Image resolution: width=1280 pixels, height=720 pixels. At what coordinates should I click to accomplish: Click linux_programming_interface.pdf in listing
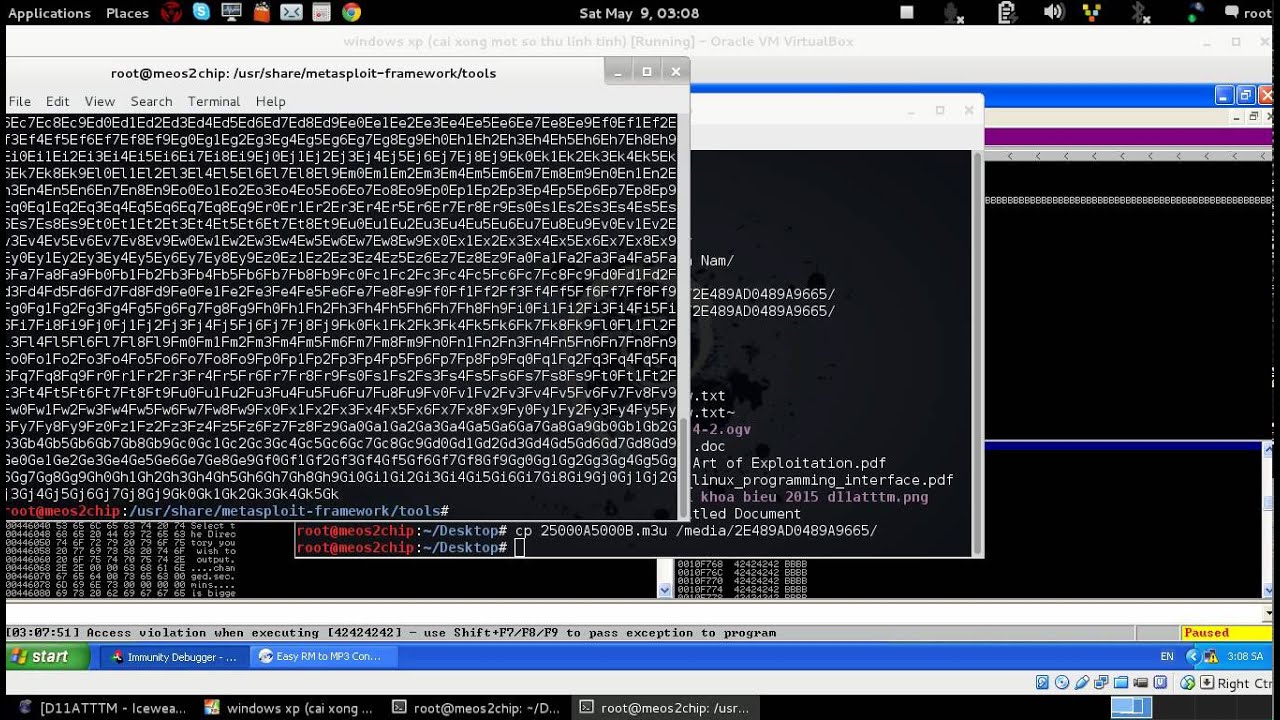[x=823, y=480]
